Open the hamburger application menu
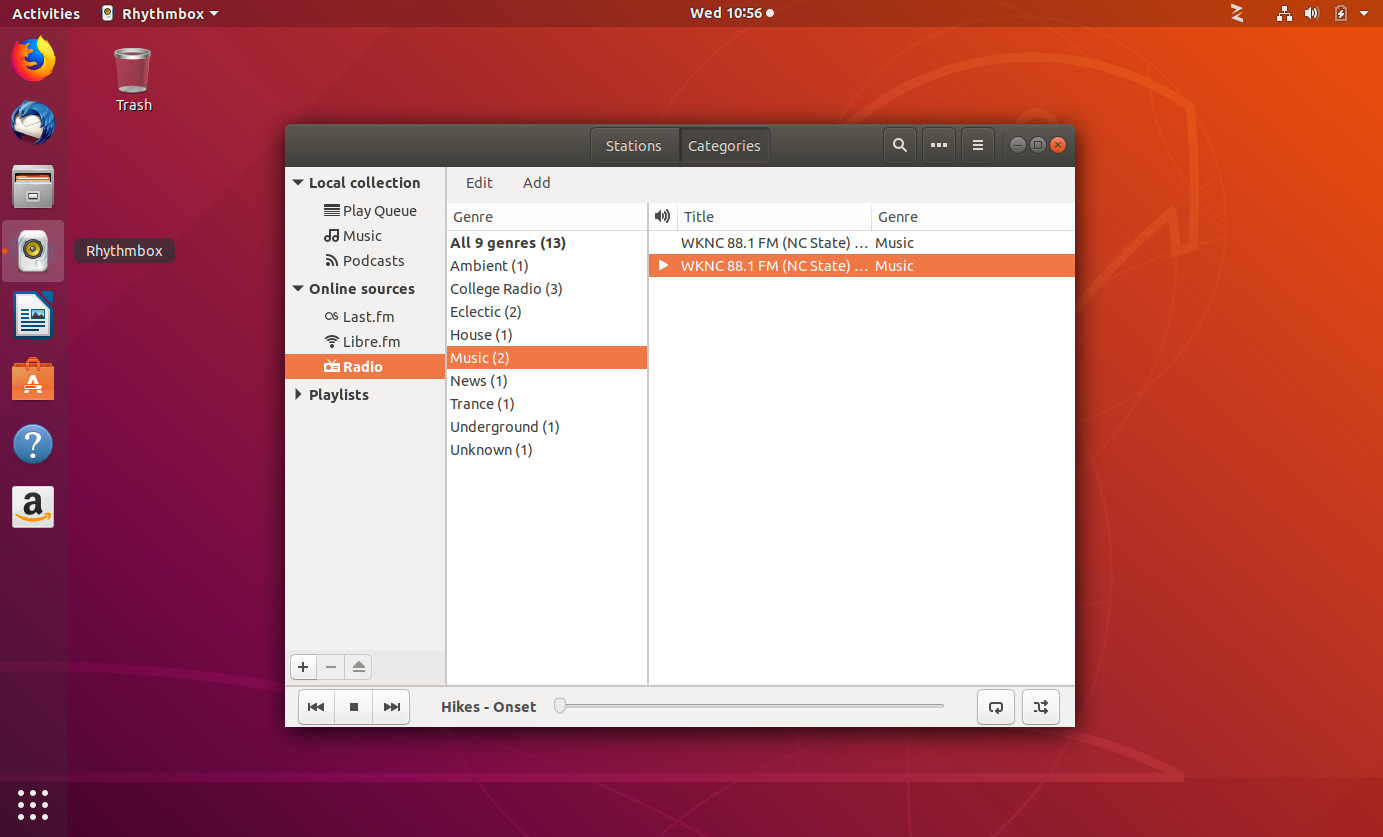The image size is (1383, 837). tap(977, 145)
